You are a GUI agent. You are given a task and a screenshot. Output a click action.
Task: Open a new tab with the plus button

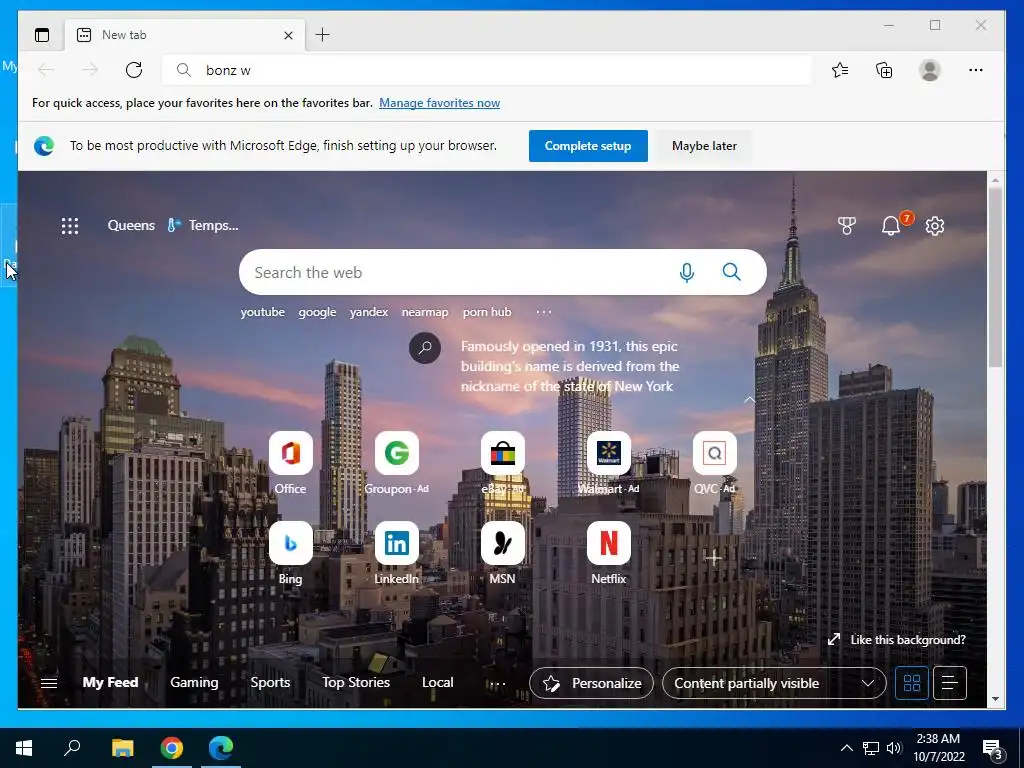[322, 35]
